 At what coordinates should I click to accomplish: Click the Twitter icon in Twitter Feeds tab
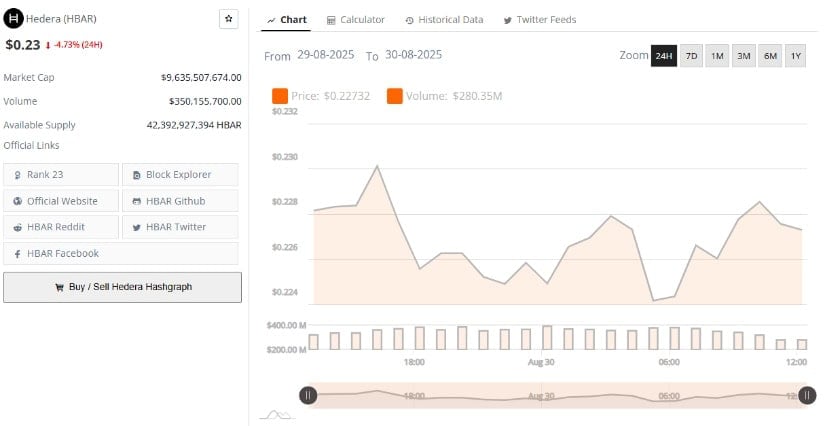pyautogui.click(x=507, y=21)
